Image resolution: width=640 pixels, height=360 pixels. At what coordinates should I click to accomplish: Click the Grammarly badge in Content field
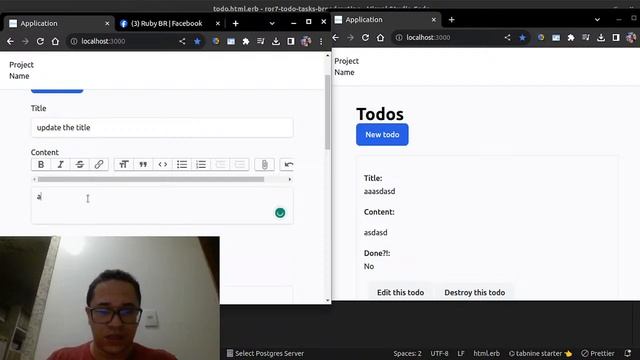(280, 213)
